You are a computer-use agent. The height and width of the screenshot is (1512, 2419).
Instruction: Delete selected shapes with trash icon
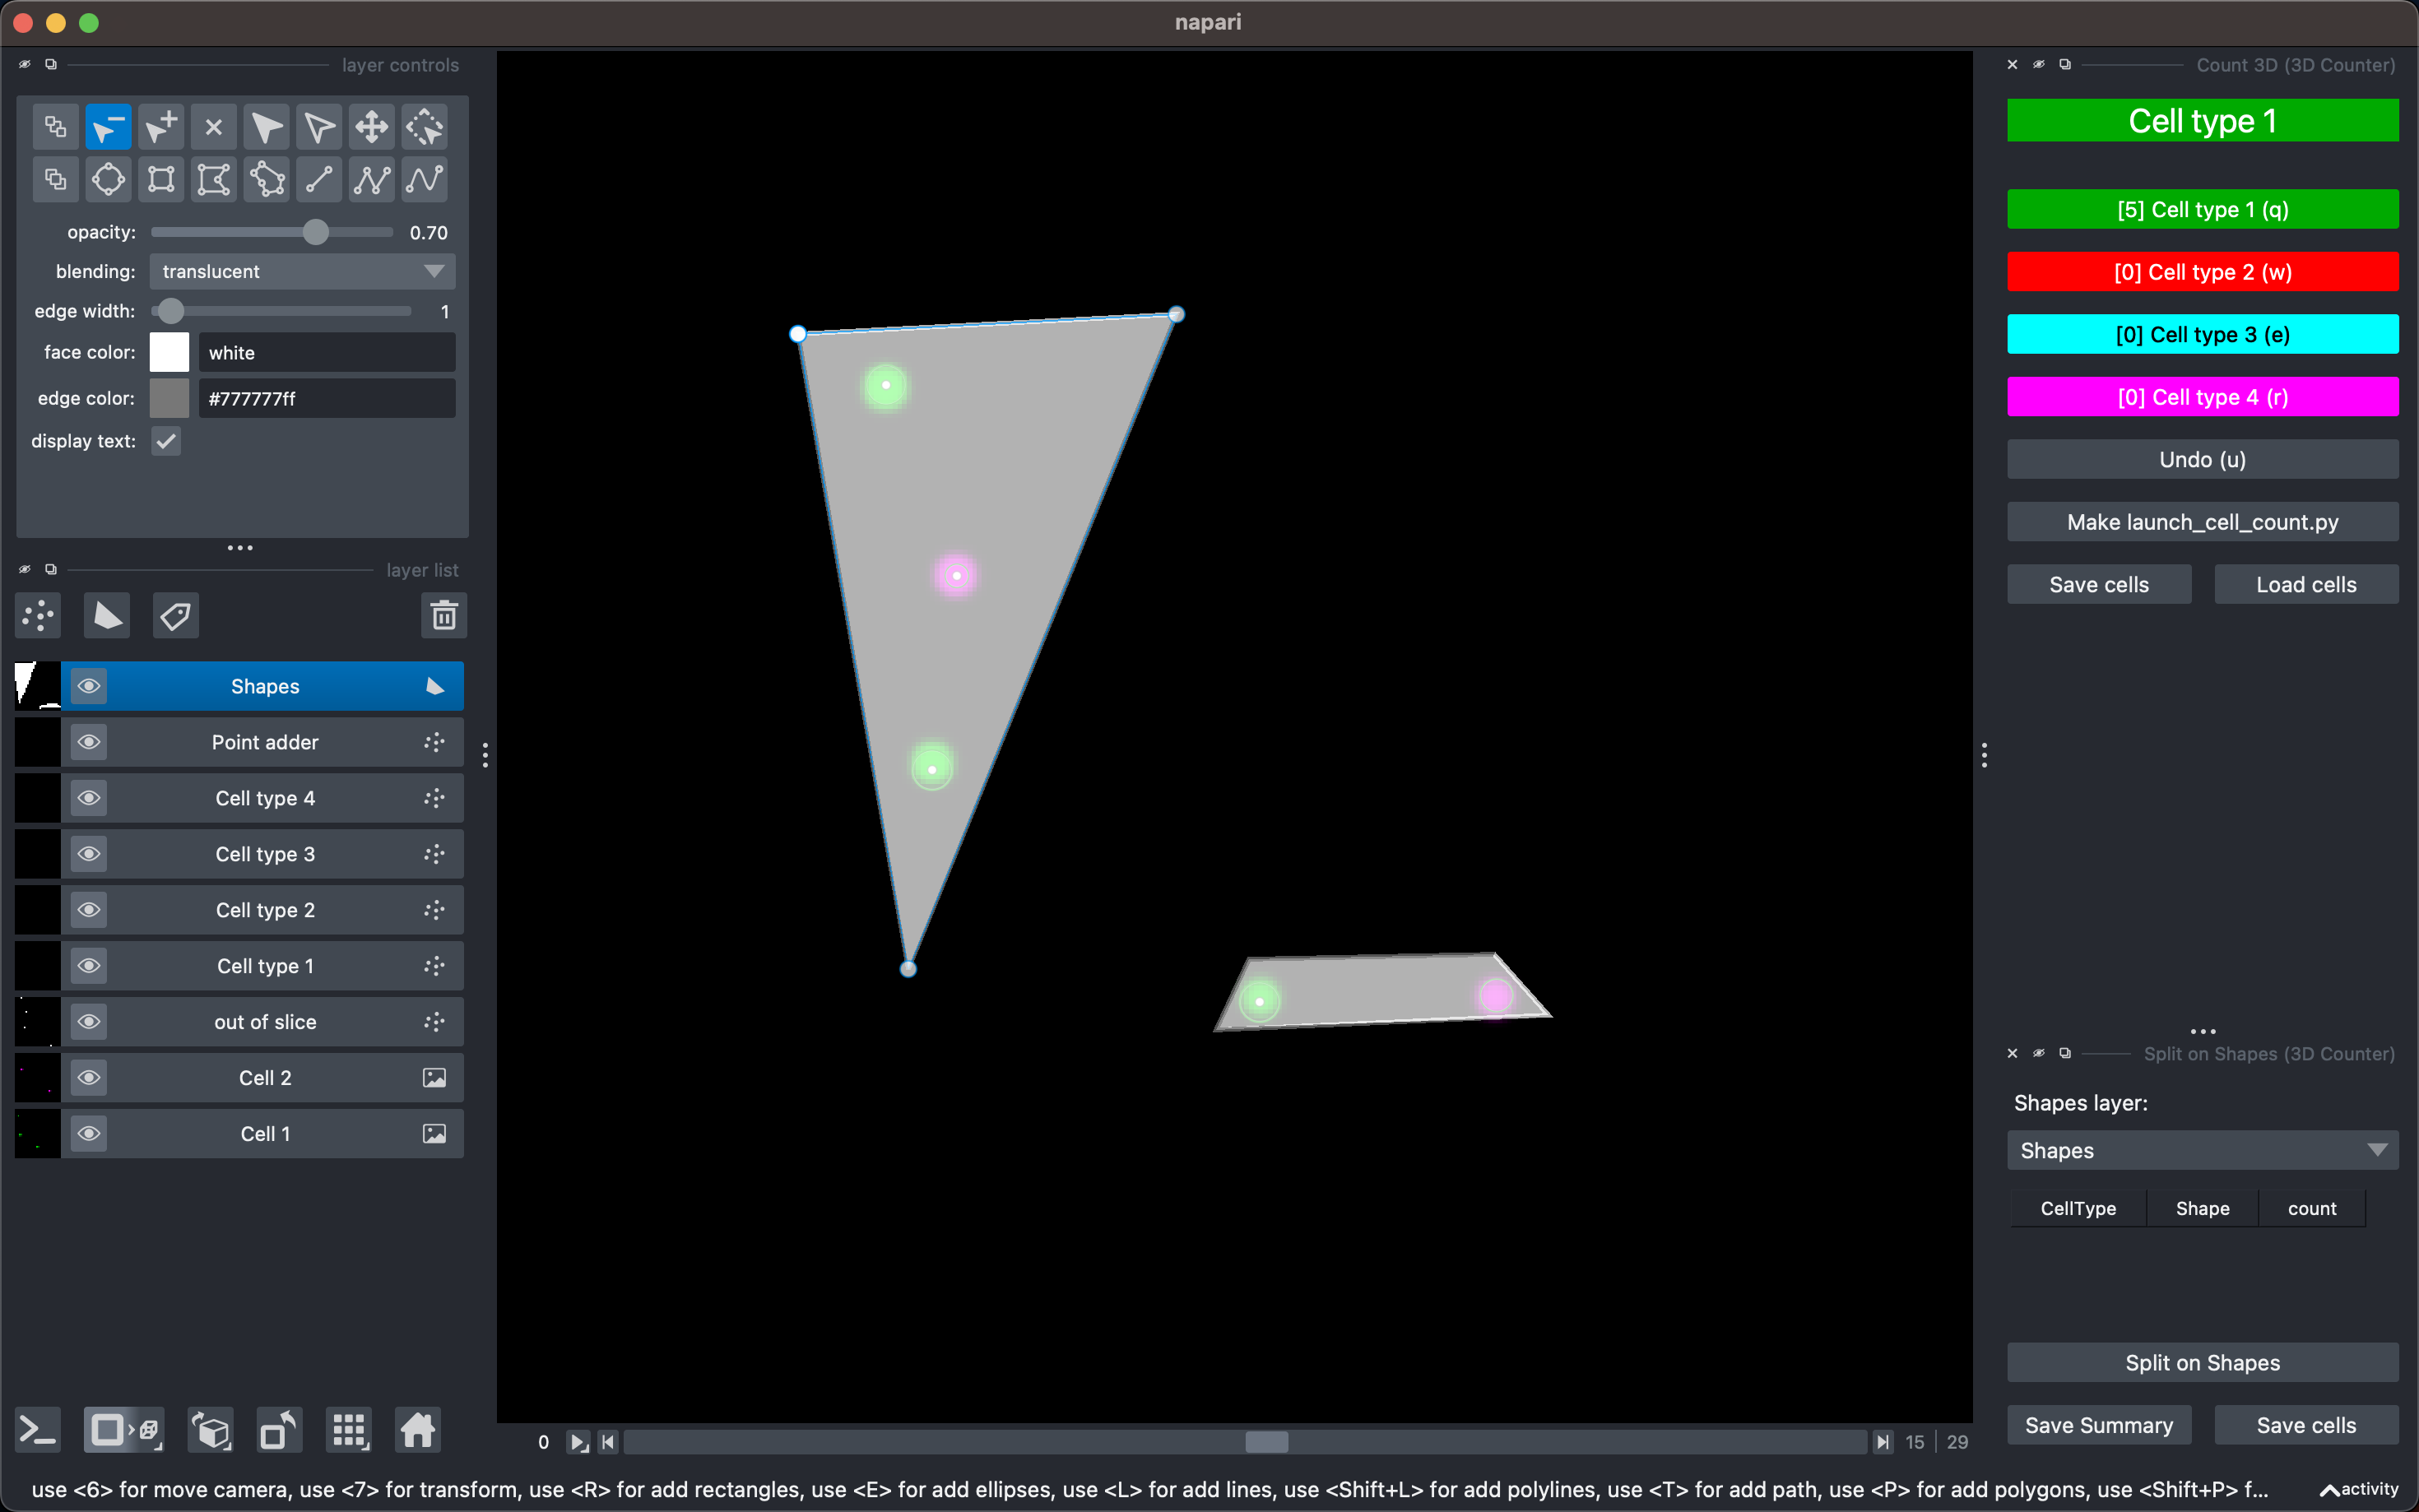click(444, 615)
